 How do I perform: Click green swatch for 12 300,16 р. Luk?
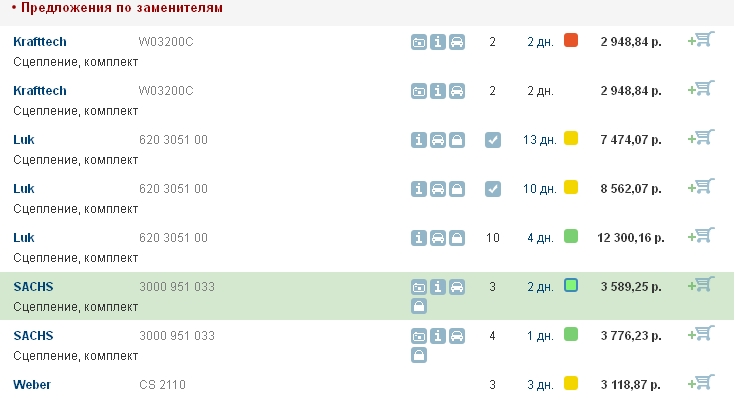[571, 236]
